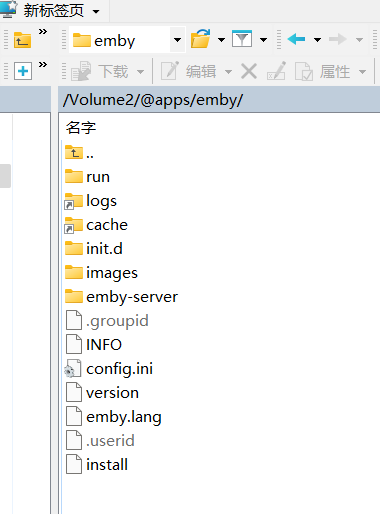Select the parent directory '..' entry
Screen dimensions: 380x514
click(x=79, y=153)
